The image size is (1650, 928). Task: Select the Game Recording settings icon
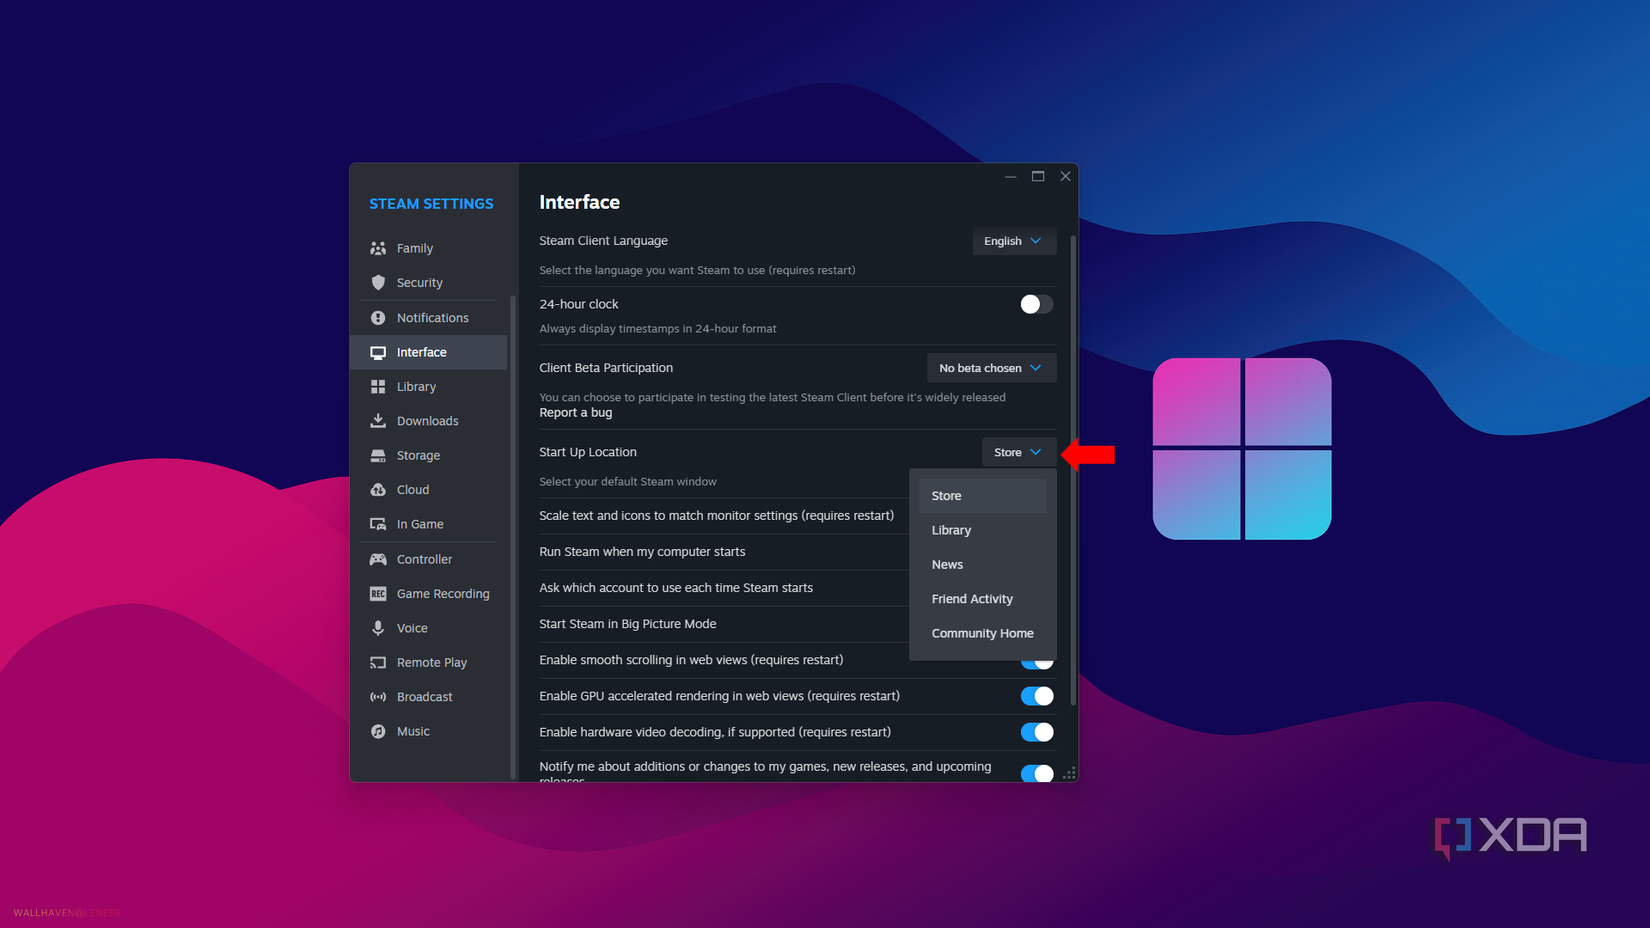[x=378, y=593]
